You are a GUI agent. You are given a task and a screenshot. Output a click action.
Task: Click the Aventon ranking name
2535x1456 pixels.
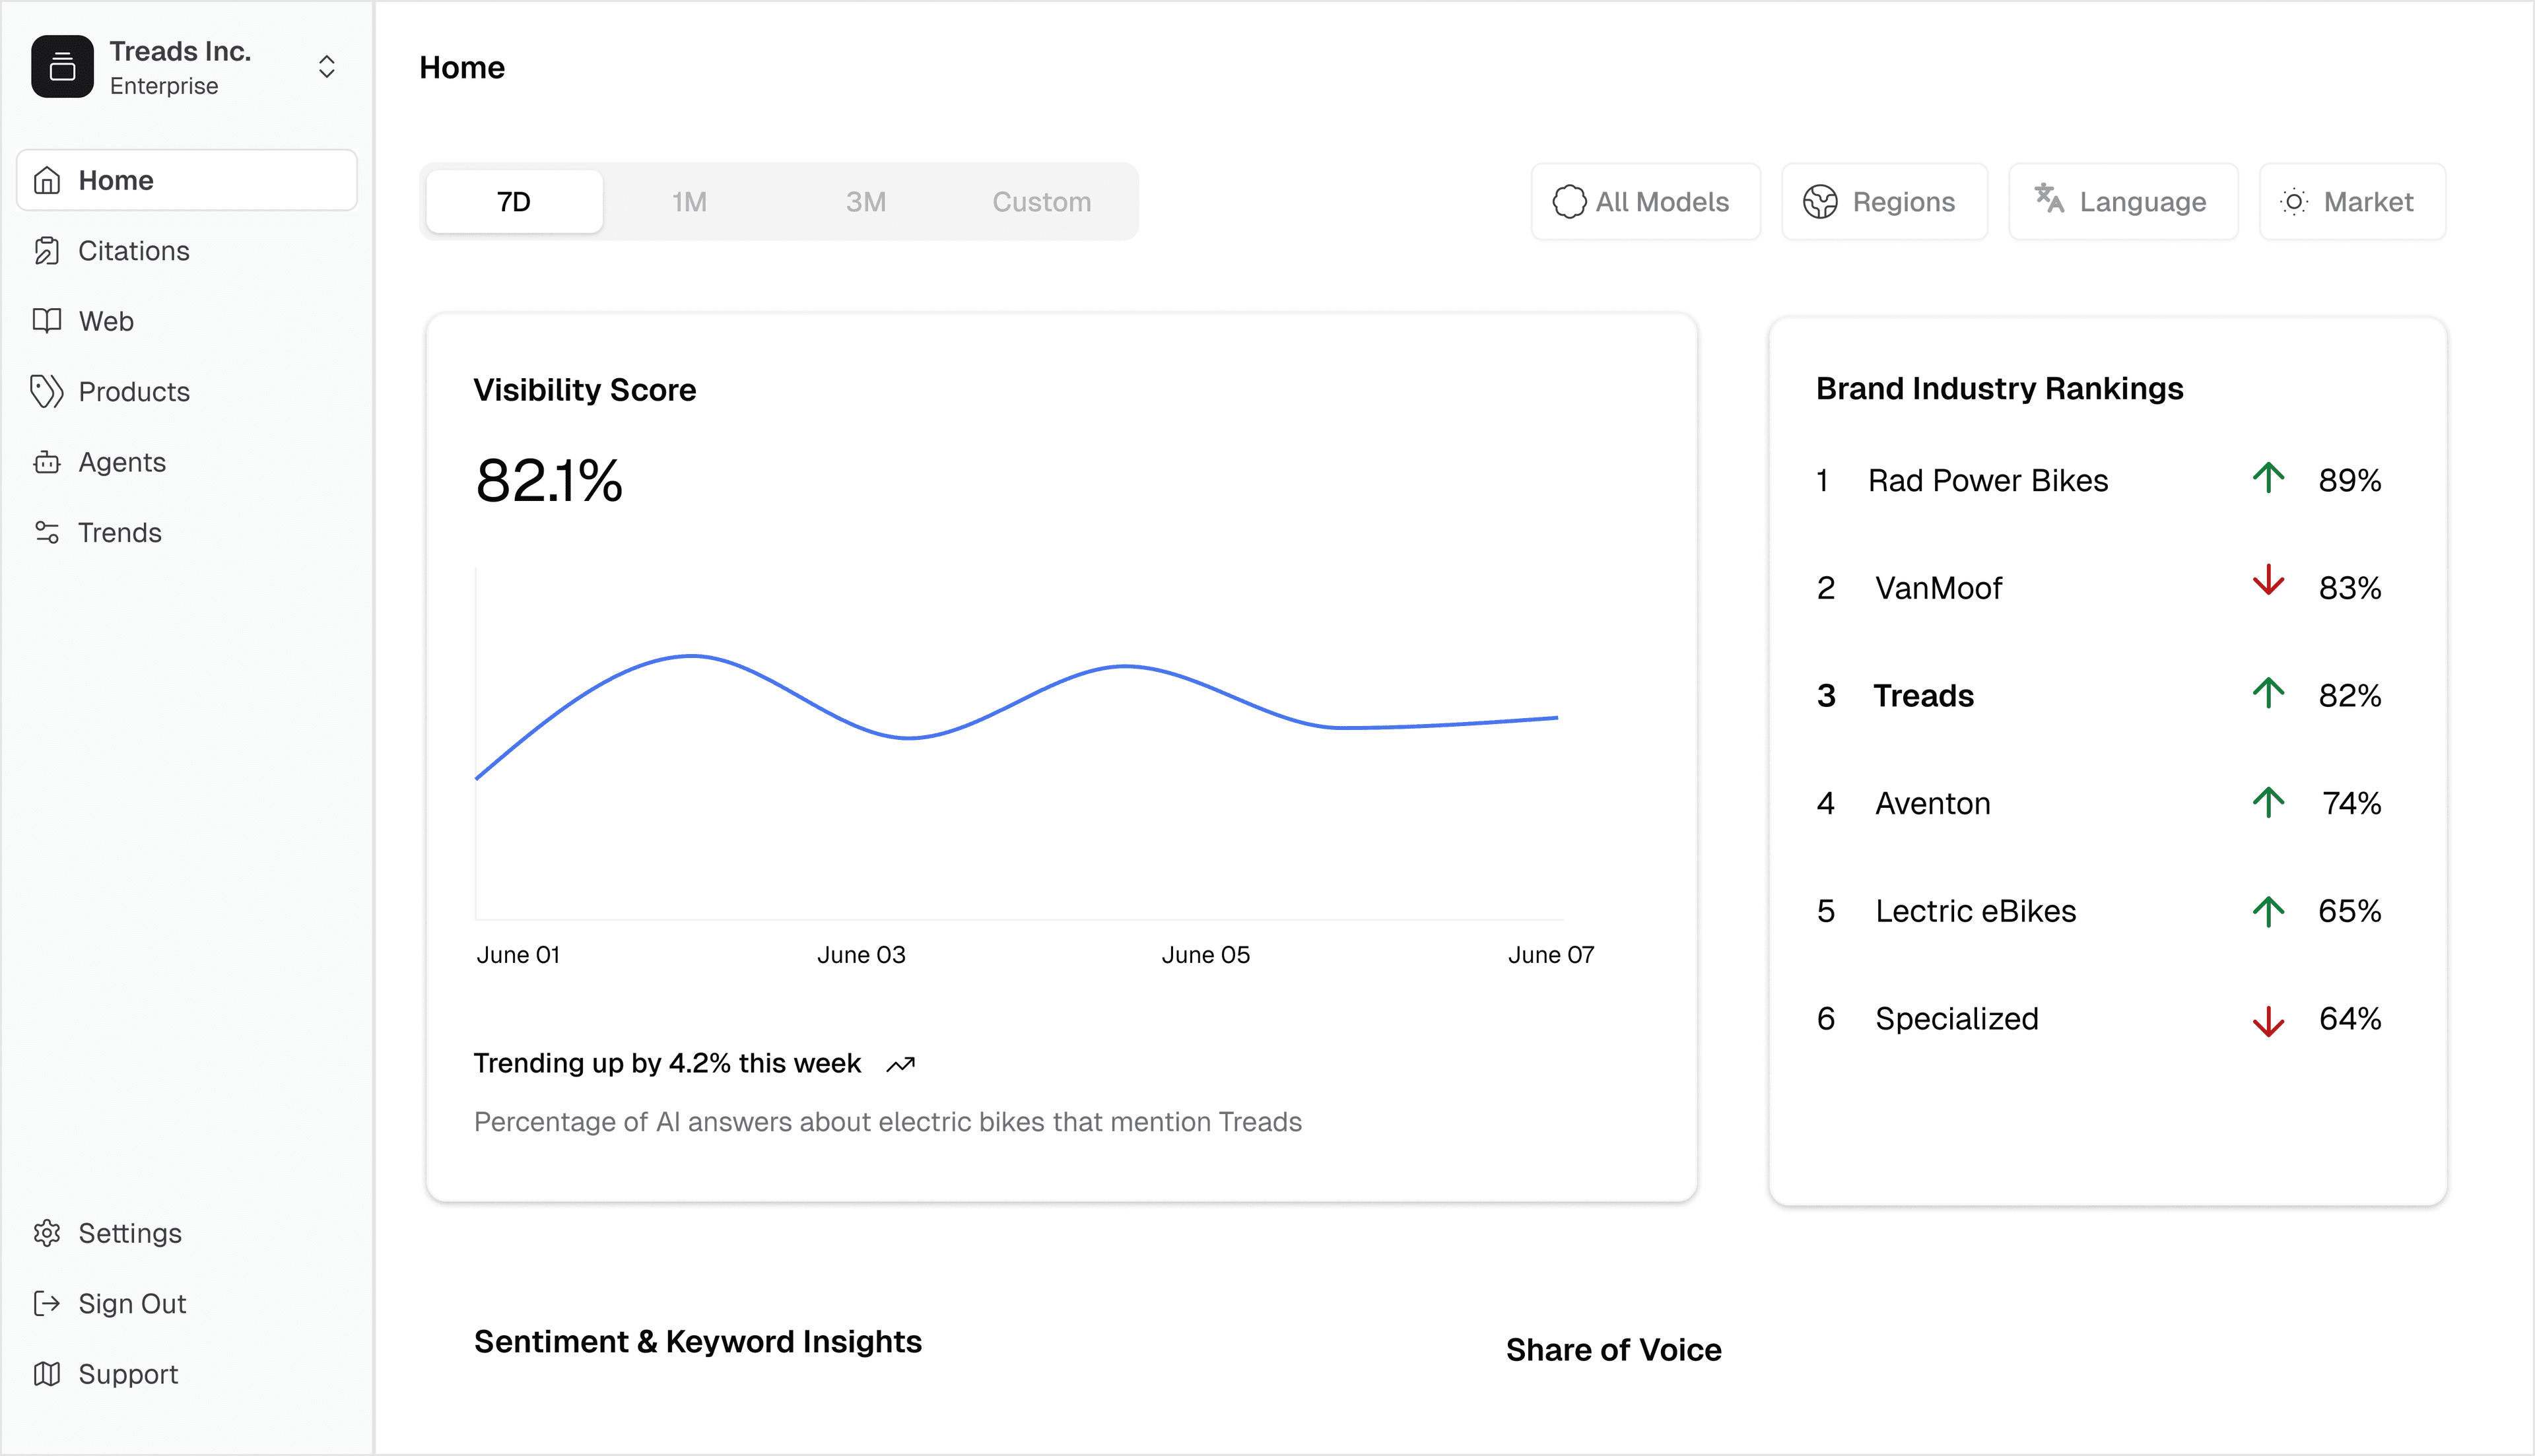(1932, 804)
